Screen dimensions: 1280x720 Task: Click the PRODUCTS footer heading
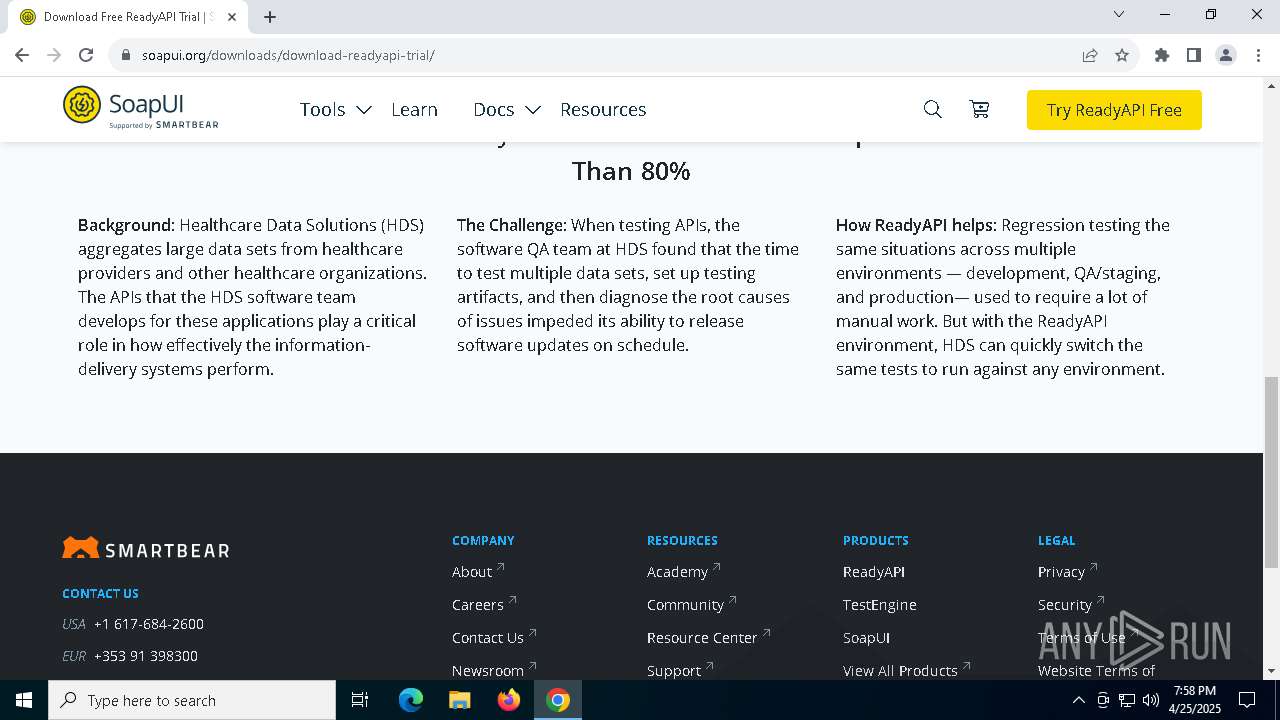pyautogui.click(x=876, y=540)
